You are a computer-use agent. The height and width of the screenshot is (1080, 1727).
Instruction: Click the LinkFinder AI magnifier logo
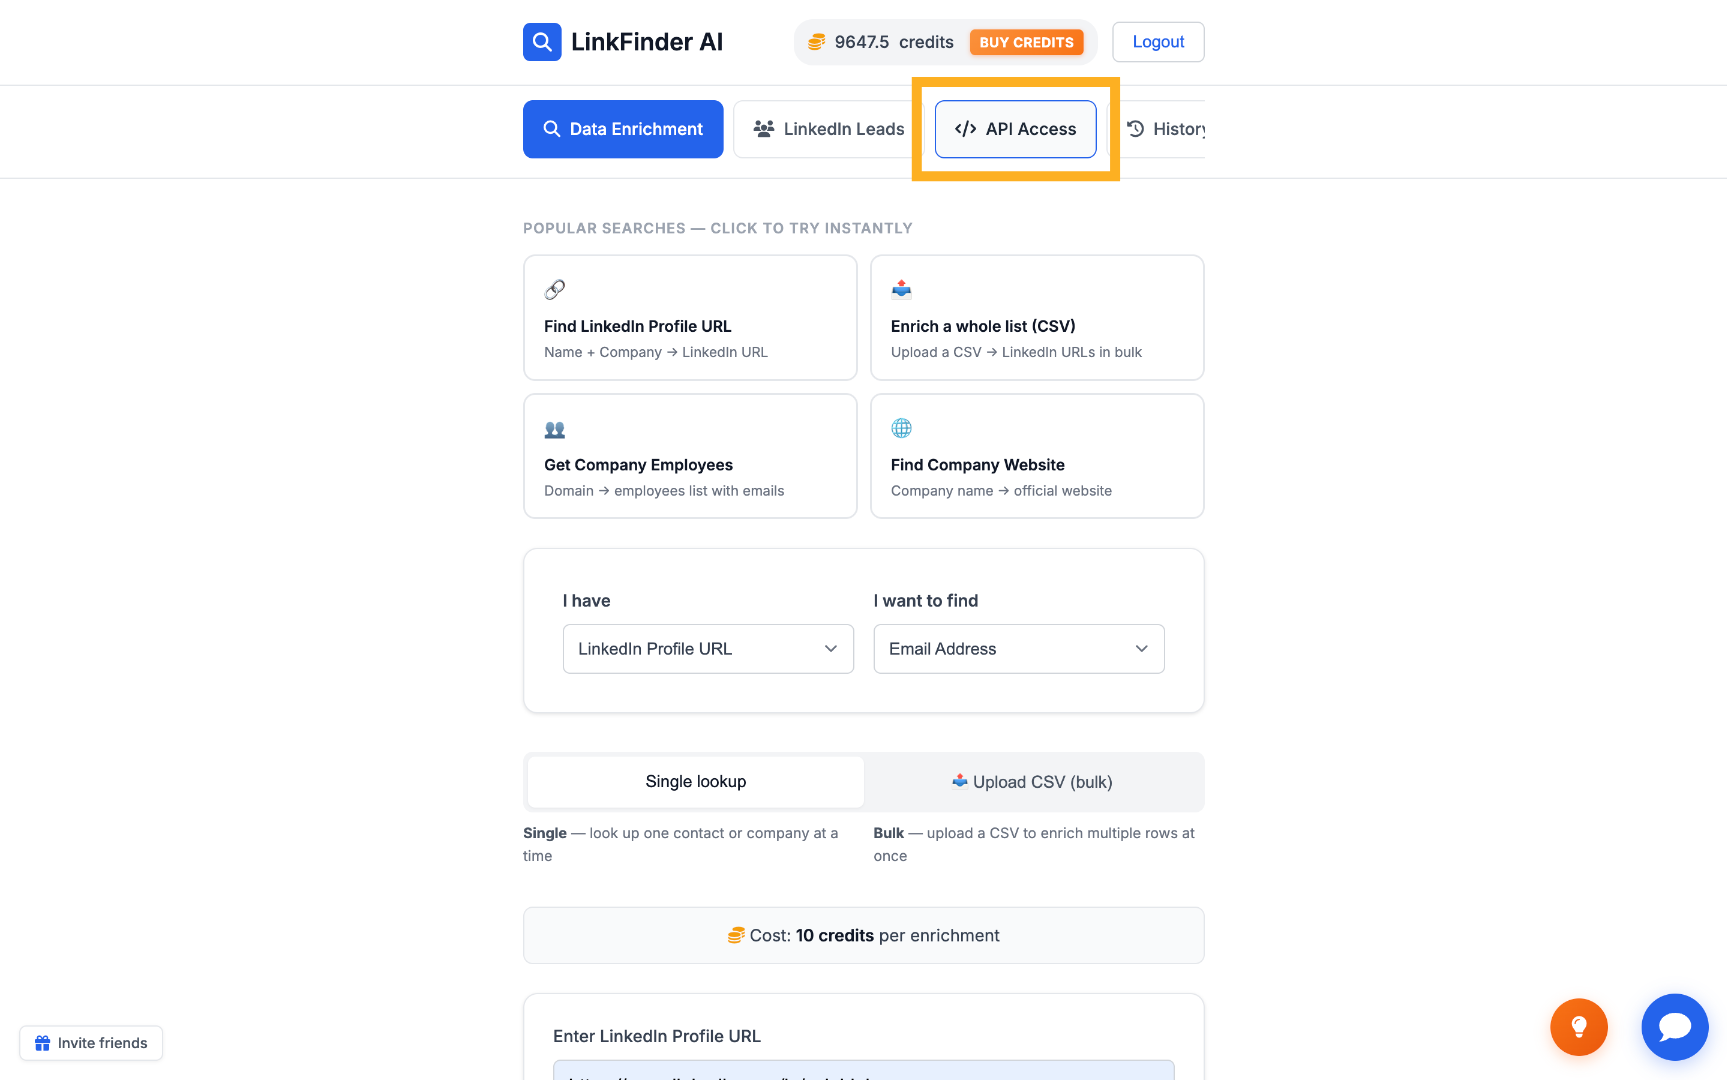pos(542,42)
